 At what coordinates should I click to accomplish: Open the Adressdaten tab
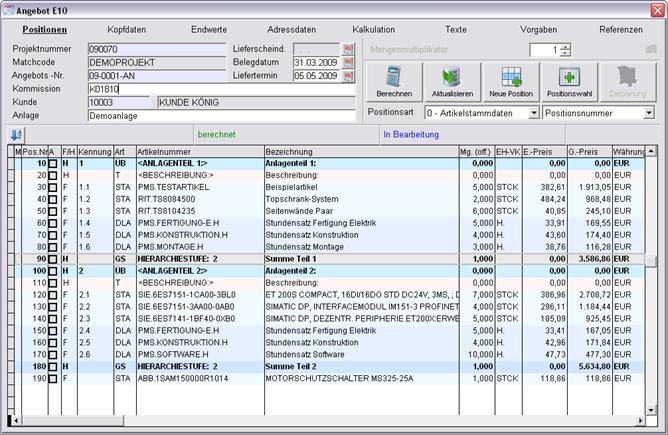290,30
